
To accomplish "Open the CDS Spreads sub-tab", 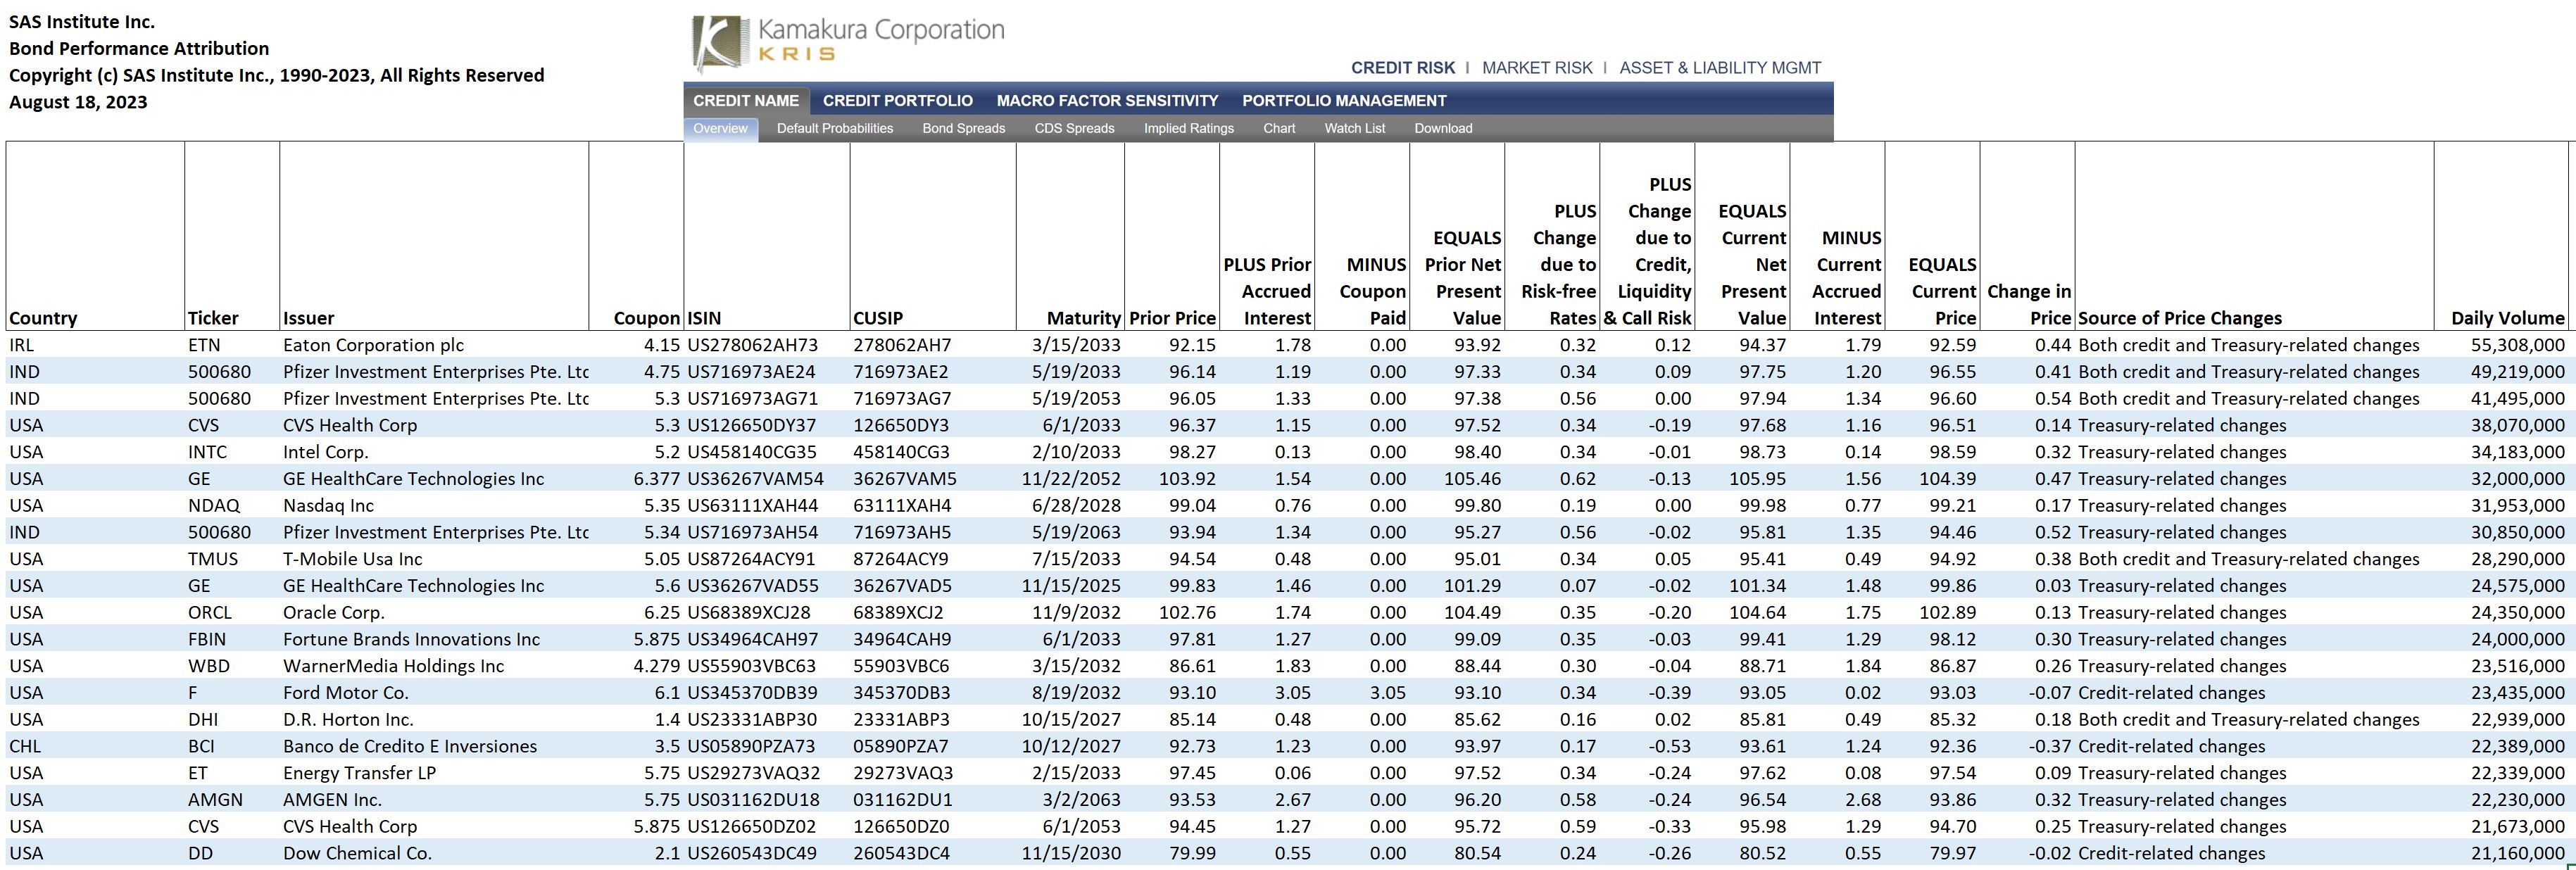I will click(1074, 129).
